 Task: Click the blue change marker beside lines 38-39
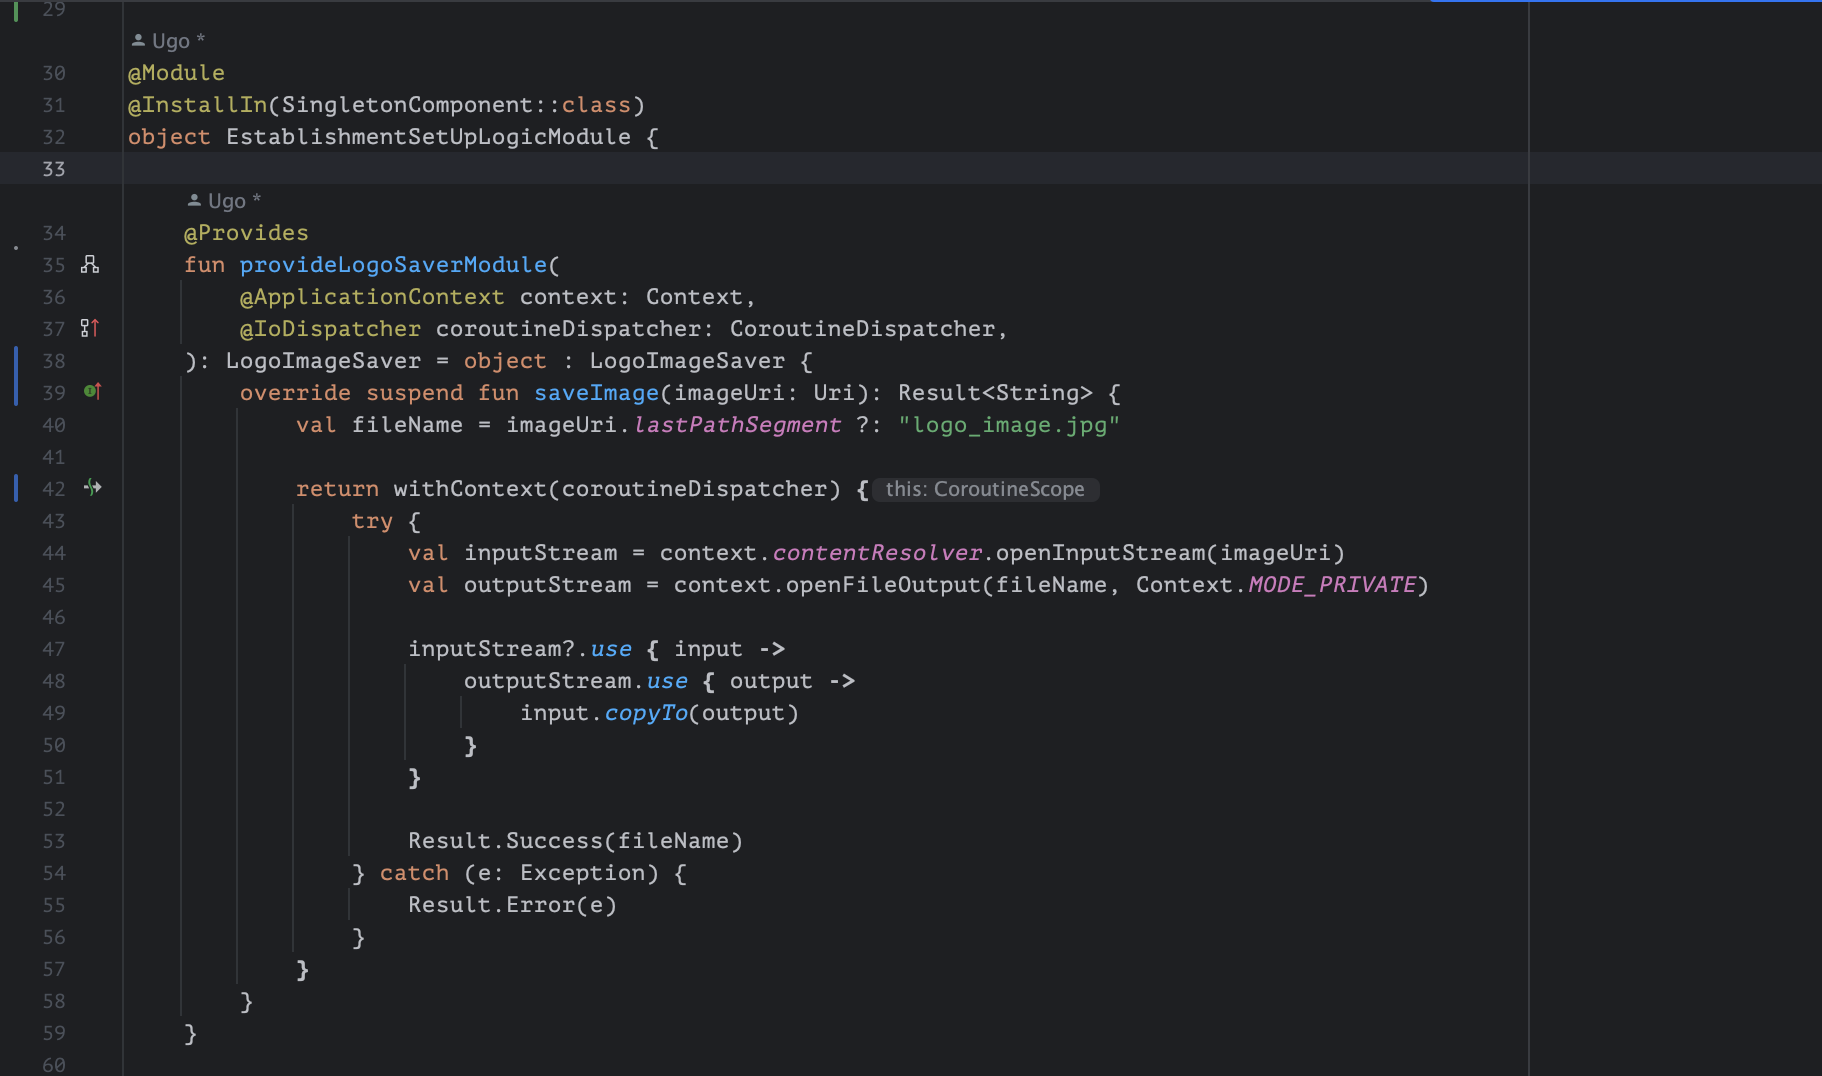16,376
